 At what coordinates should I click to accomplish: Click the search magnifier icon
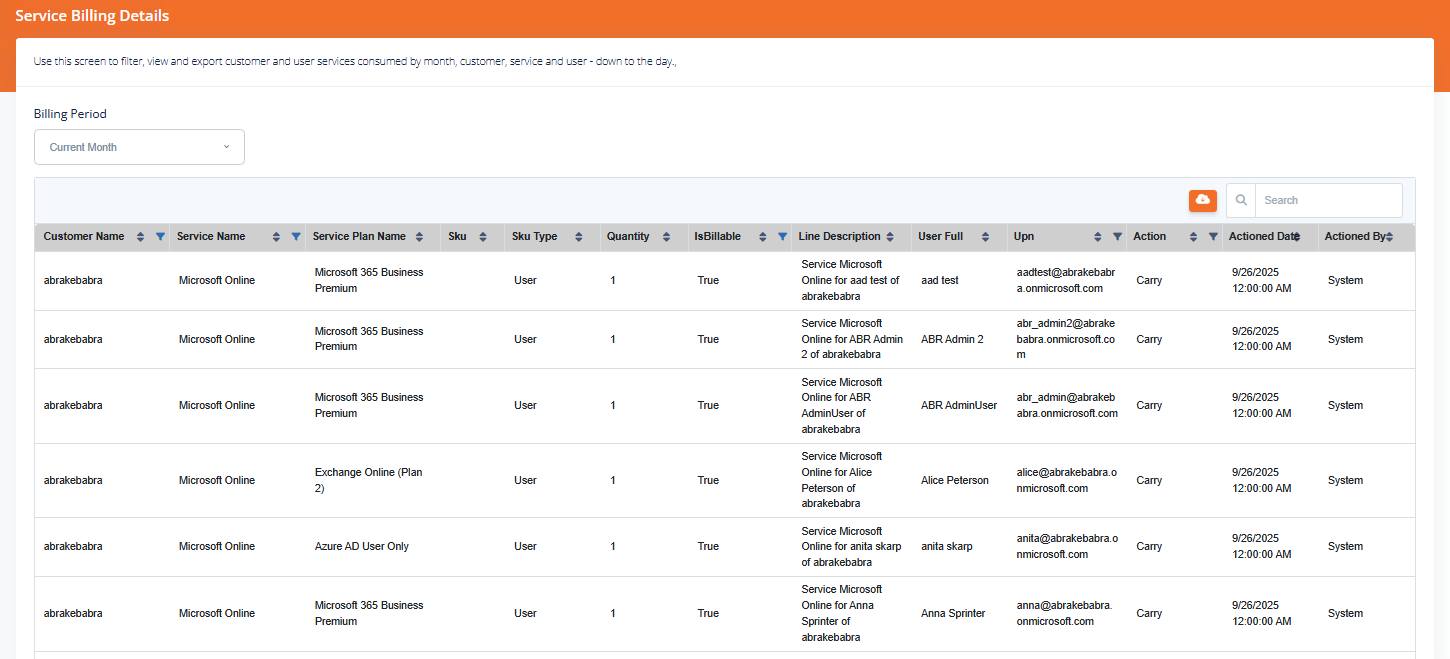tap(1240, 200)
